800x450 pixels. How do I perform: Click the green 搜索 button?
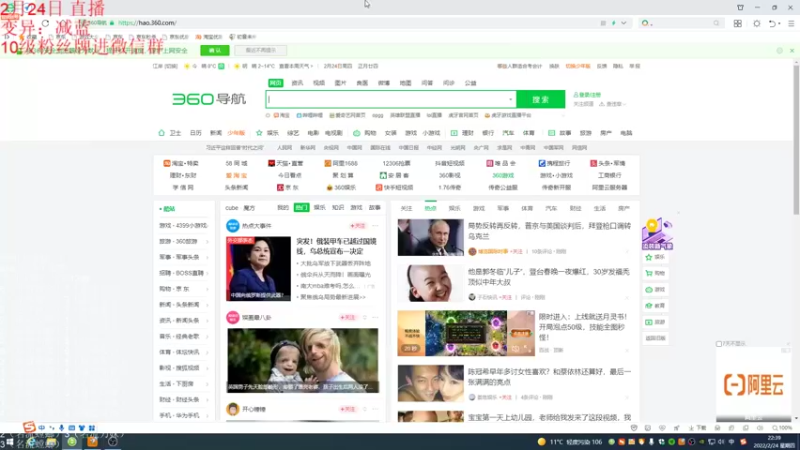click(541, 99)
